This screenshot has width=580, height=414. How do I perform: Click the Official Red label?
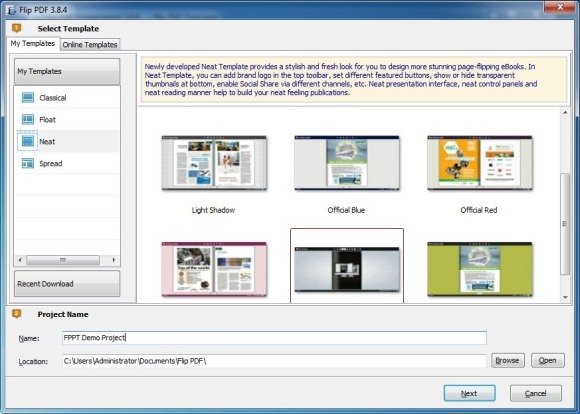click(479, 210)
